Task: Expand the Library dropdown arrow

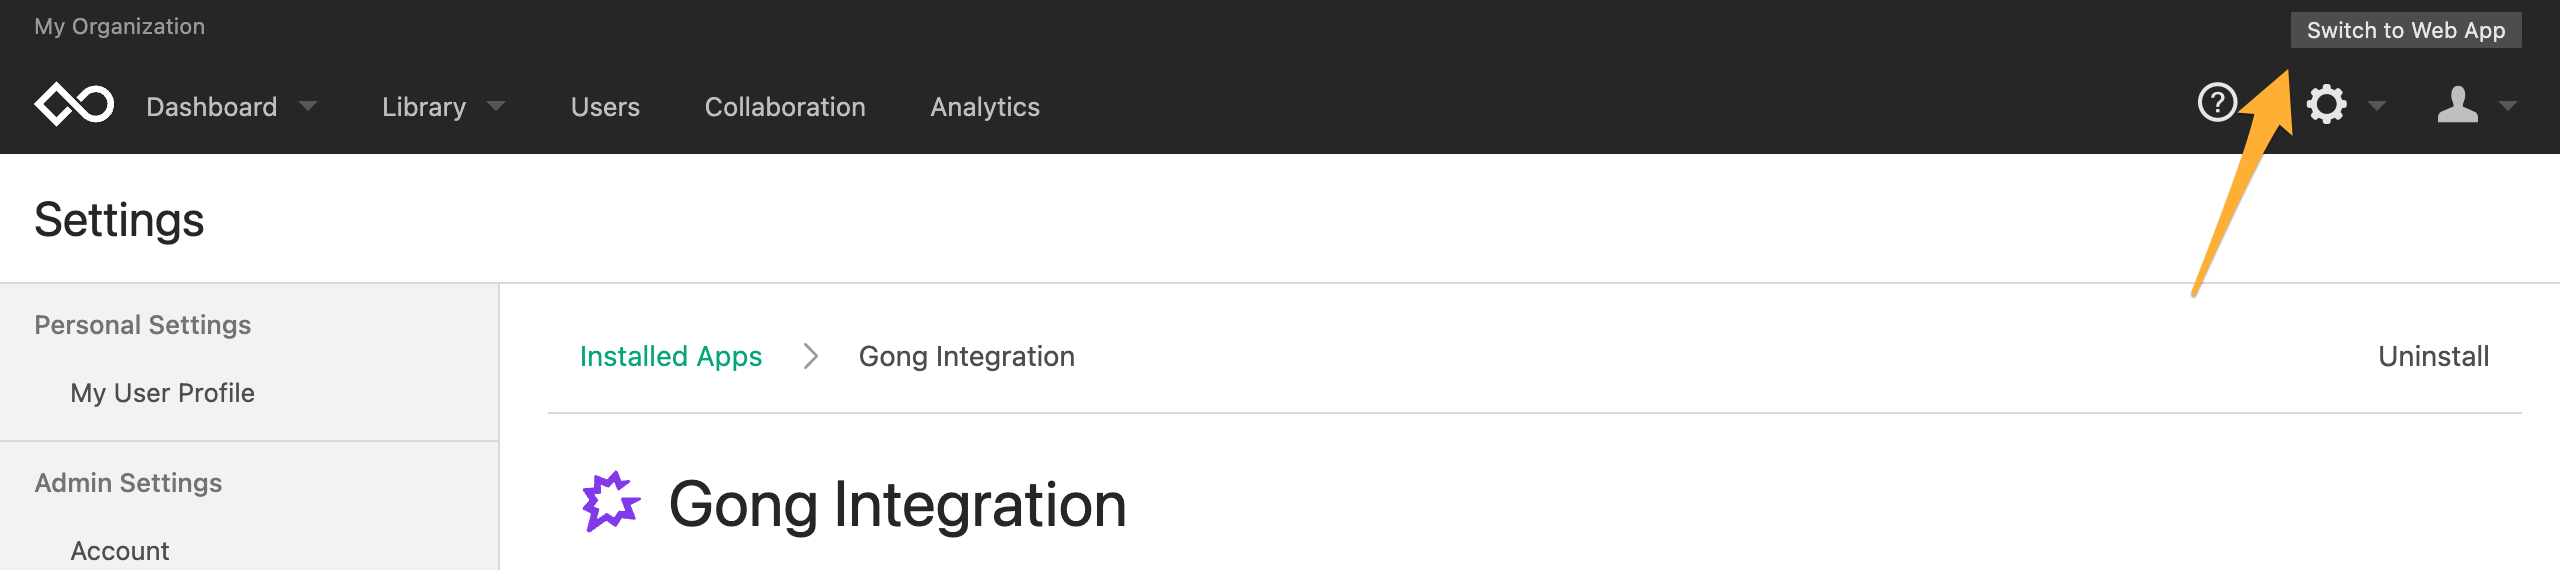Action: 496,106
